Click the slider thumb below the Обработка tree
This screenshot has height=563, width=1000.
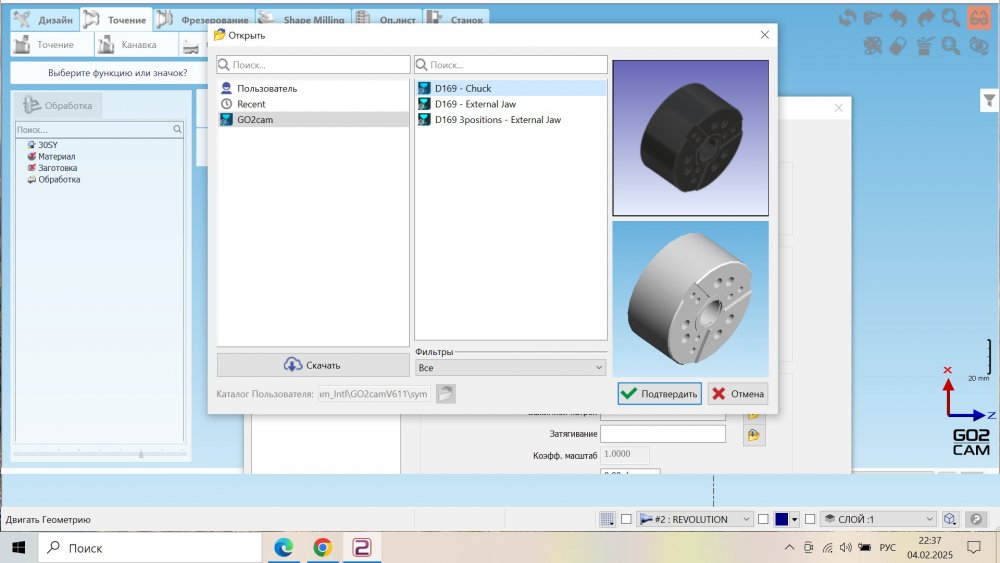click(141, 454)
